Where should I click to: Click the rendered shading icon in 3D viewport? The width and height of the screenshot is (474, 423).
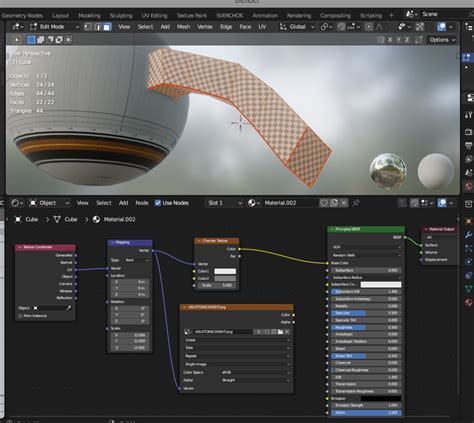pos(441,27)
